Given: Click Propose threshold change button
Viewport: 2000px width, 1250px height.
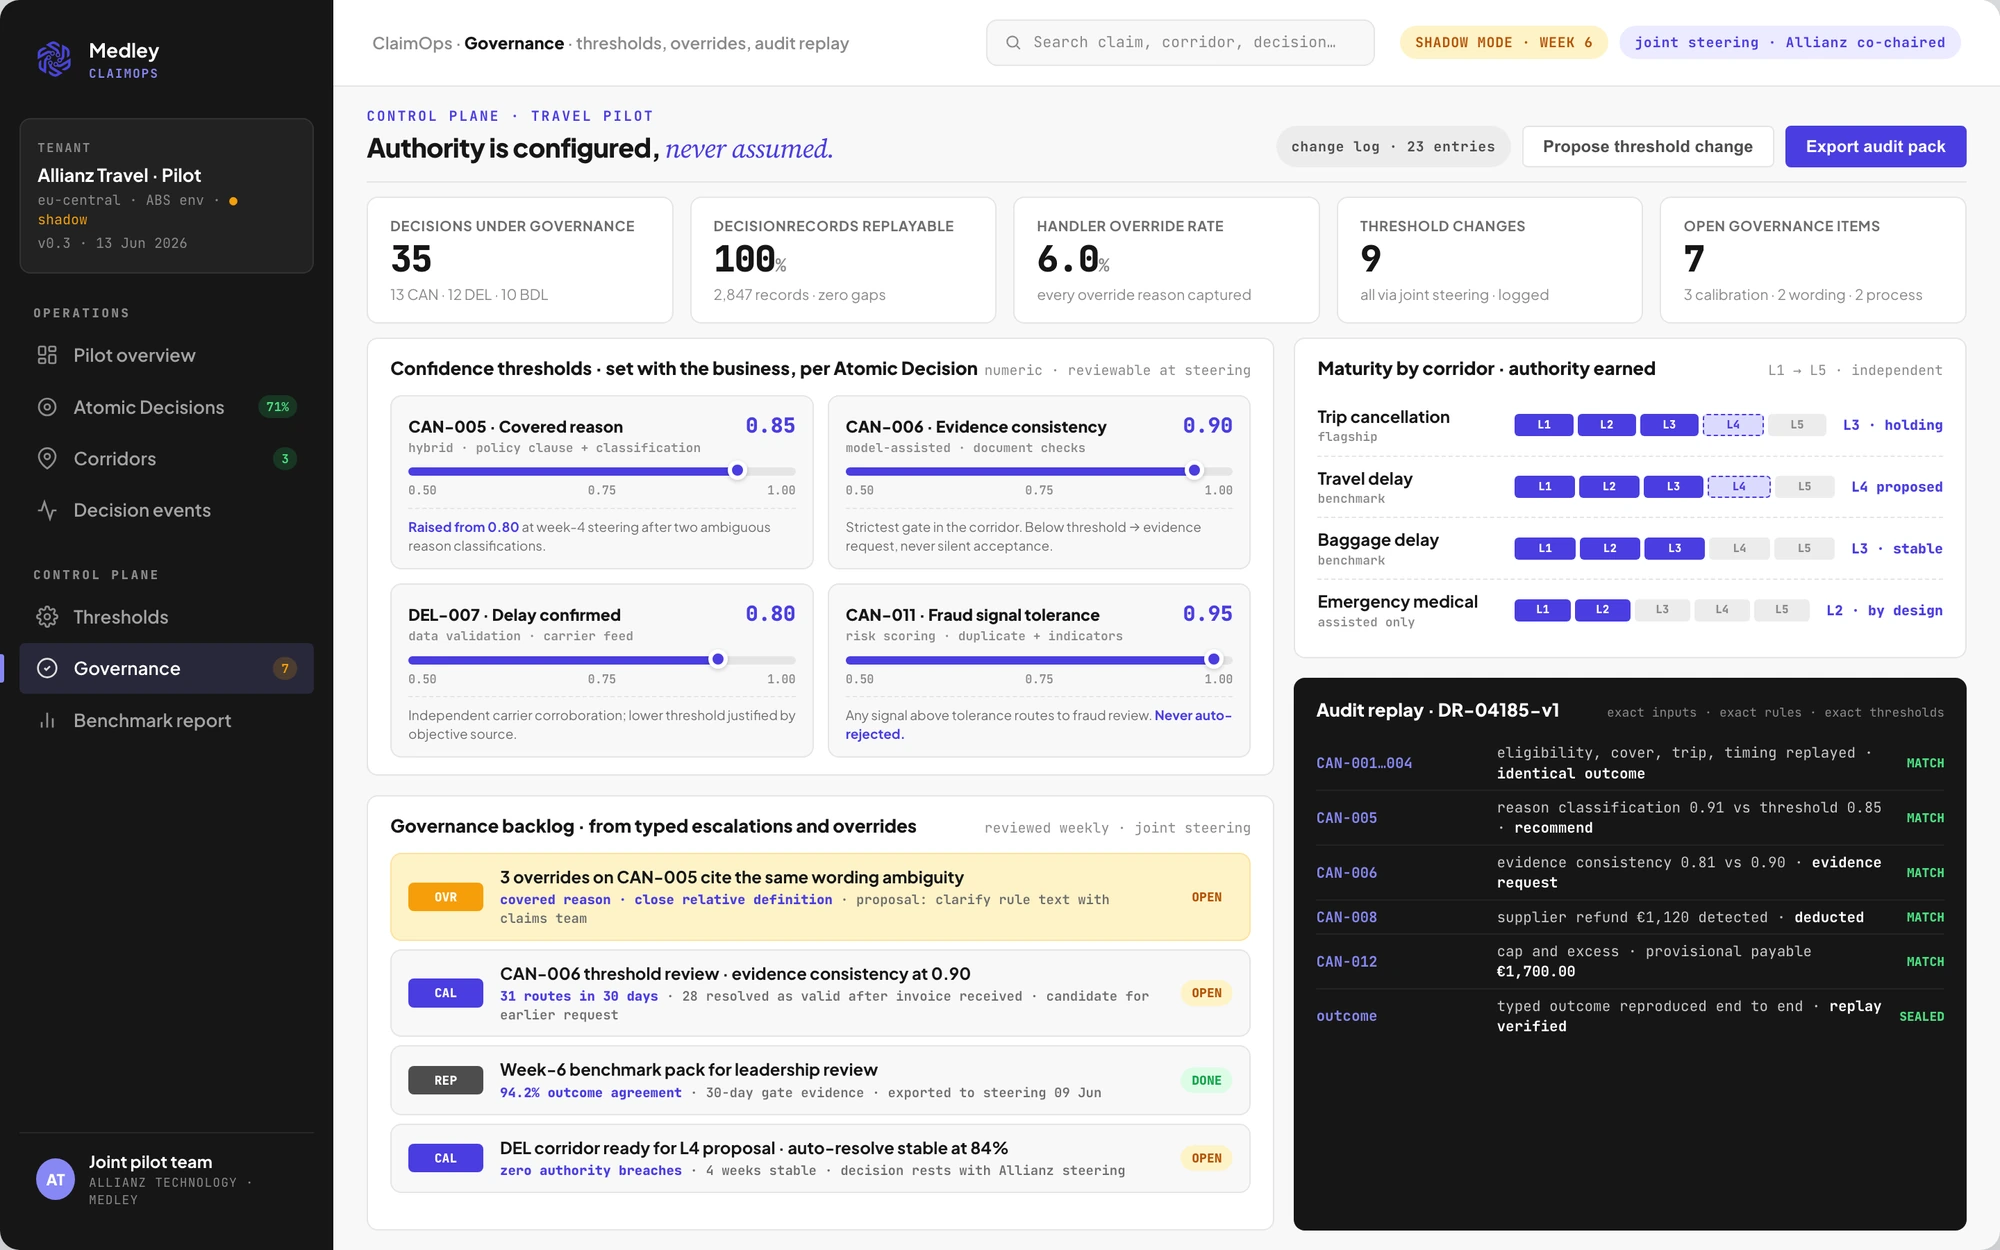Looking at the screenshot, I should point(1647,146).
